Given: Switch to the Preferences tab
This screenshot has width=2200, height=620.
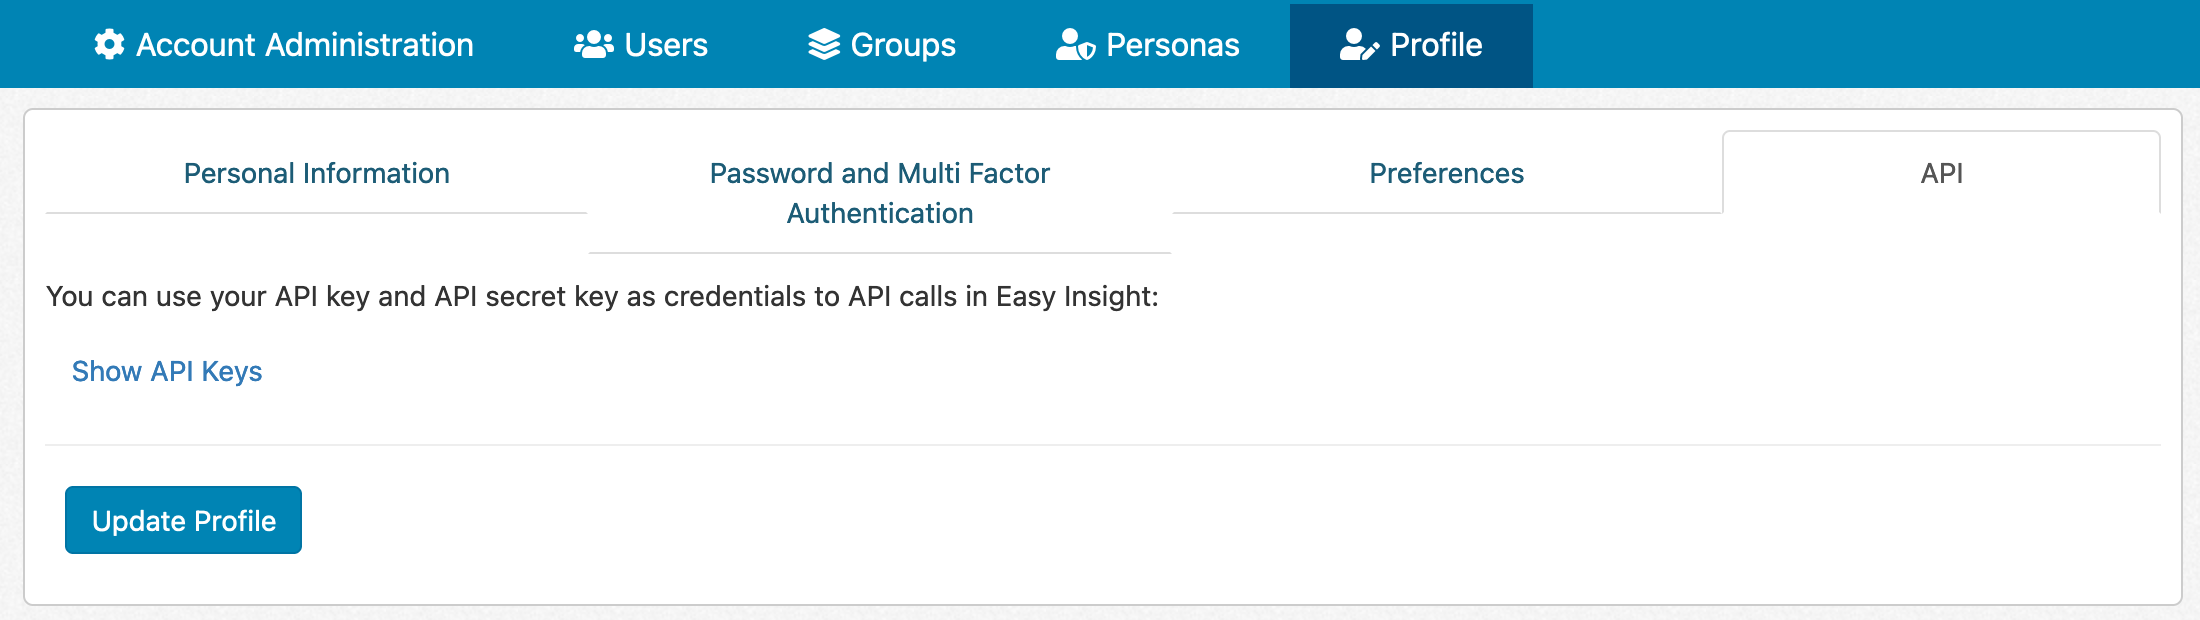Looking at the screenshot, I should pos(1446,173).
